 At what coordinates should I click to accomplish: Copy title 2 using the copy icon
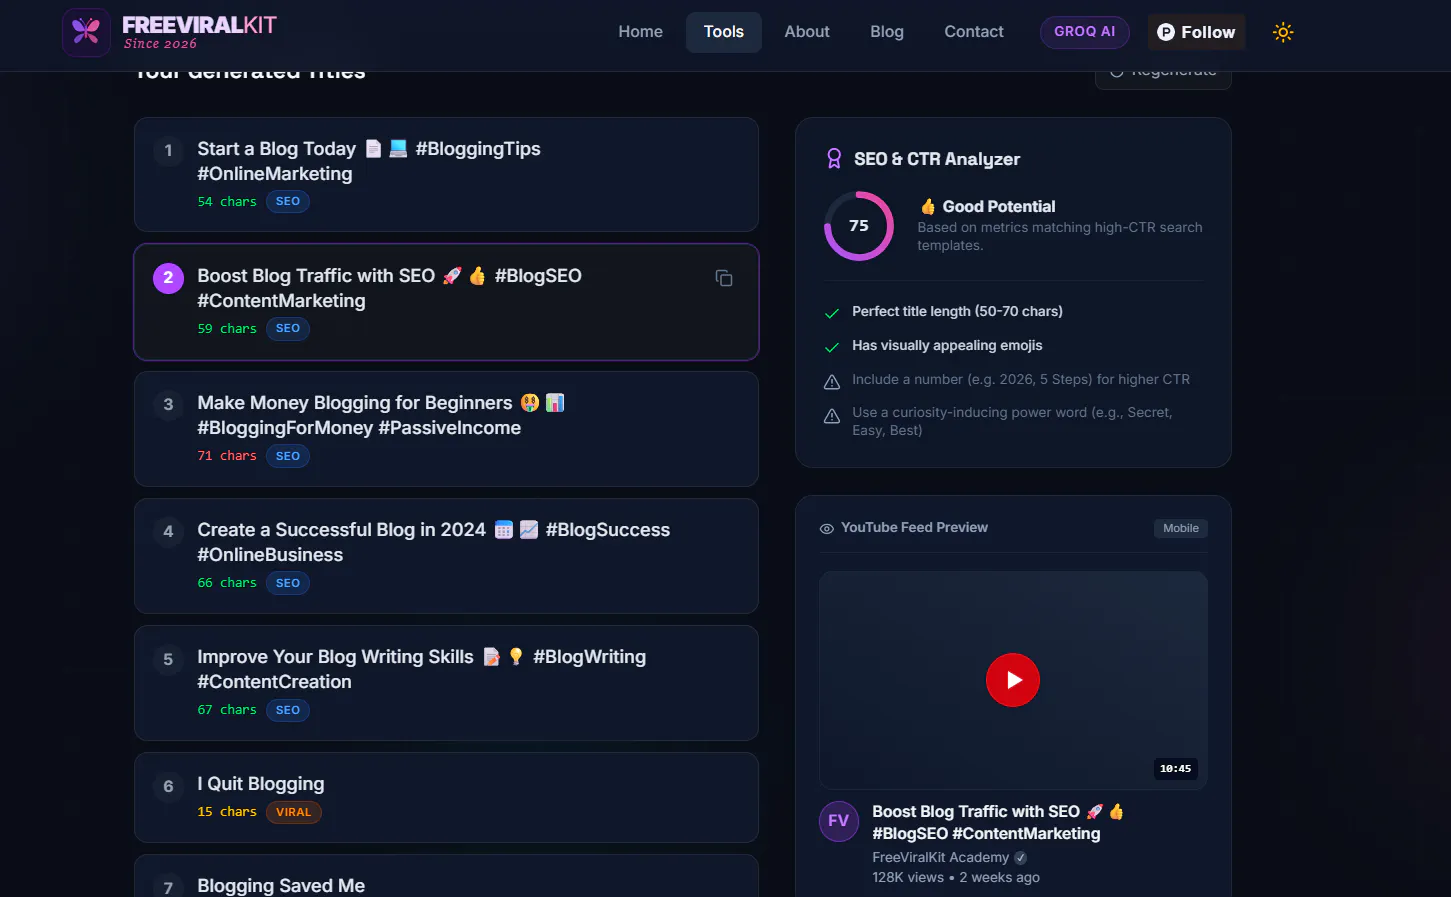tap(724, 278)
